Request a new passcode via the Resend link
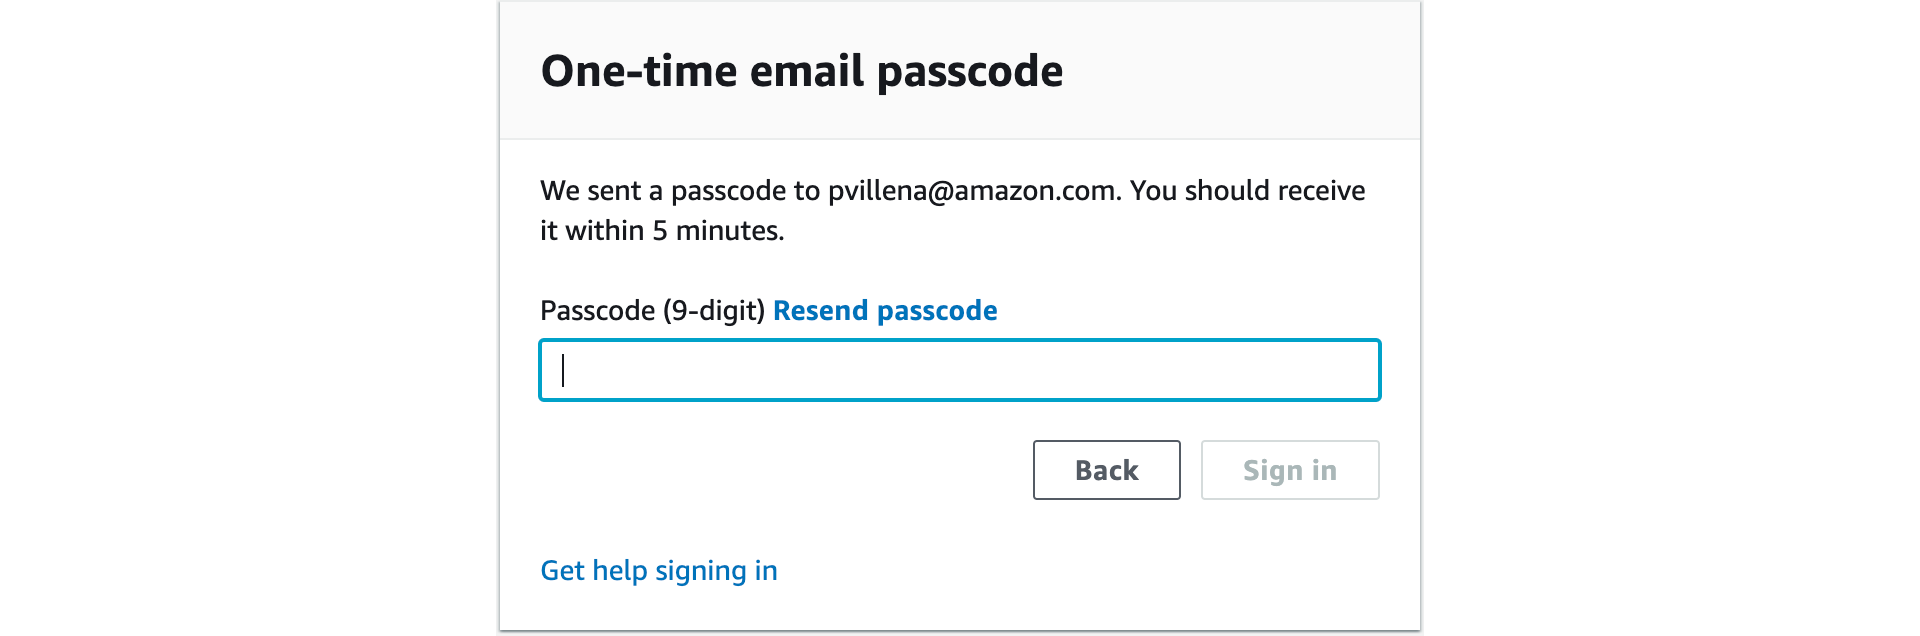 coord(885,311)
